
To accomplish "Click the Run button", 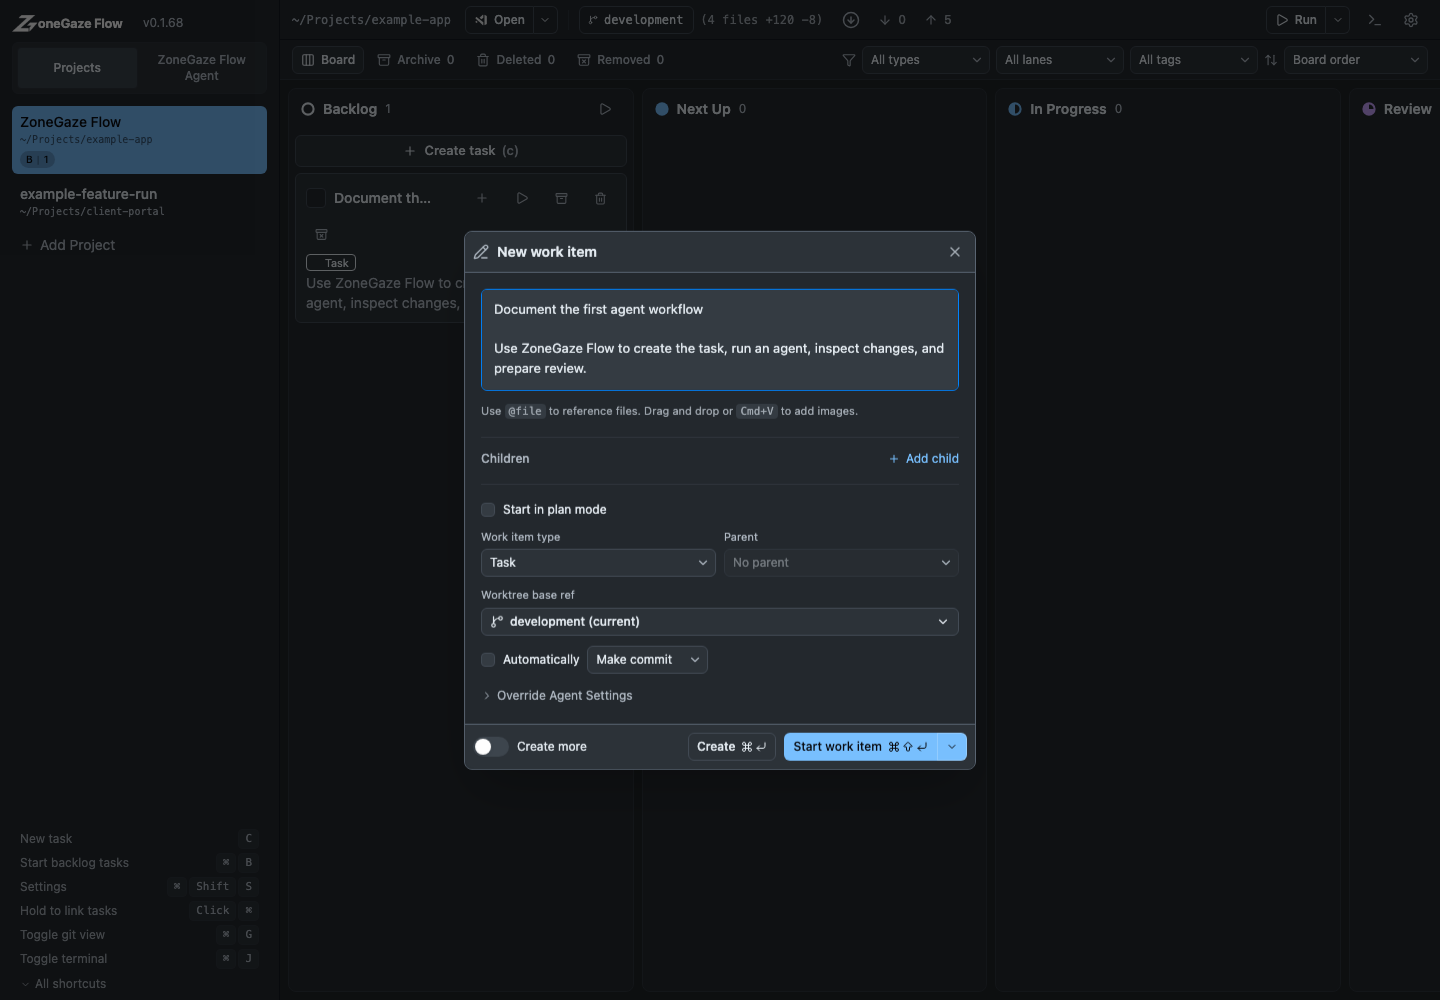I will click(x=1296, y=20).
